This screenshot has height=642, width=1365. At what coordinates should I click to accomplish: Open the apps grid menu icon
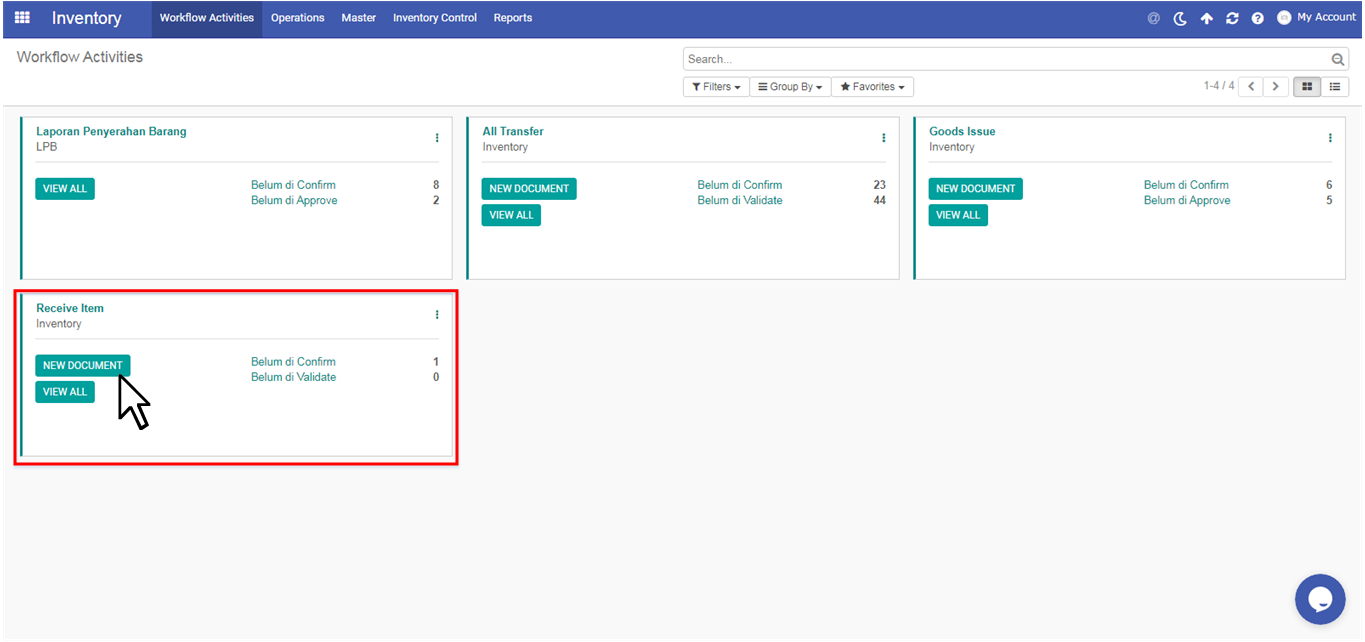[22, 18]
